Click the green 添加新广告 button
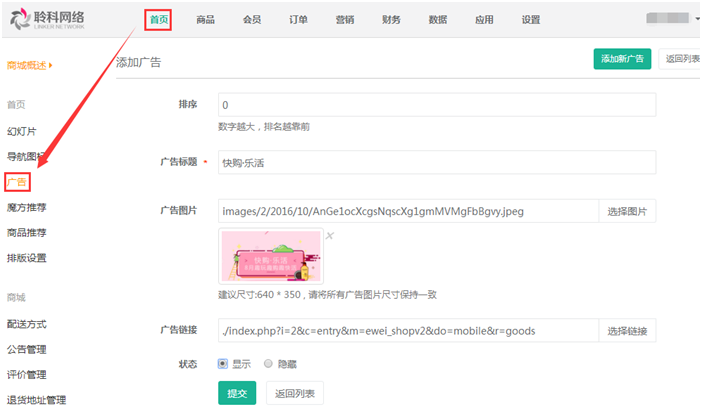The image size is (702, 416). pos(622,59)
